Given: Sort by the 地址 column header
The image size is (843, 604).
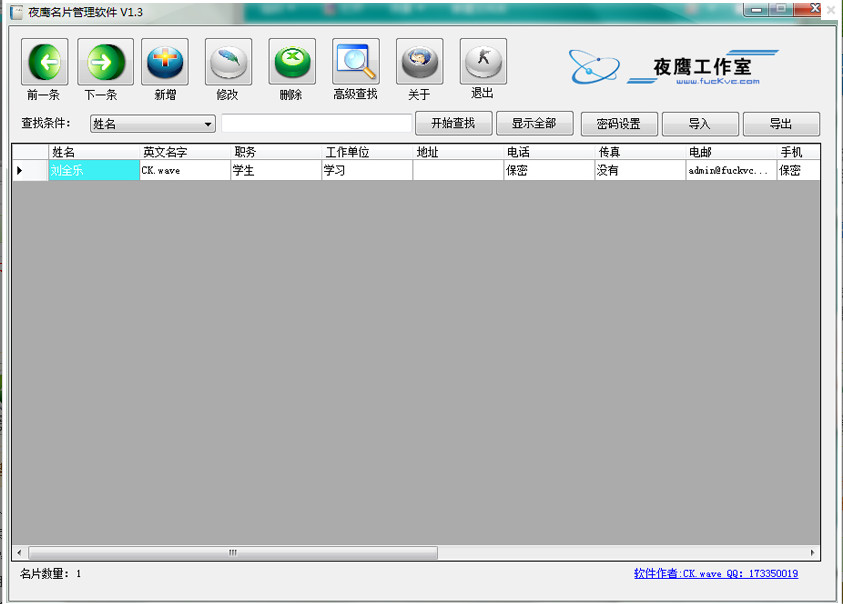Looking at the screenshot, I should [458, 152].
